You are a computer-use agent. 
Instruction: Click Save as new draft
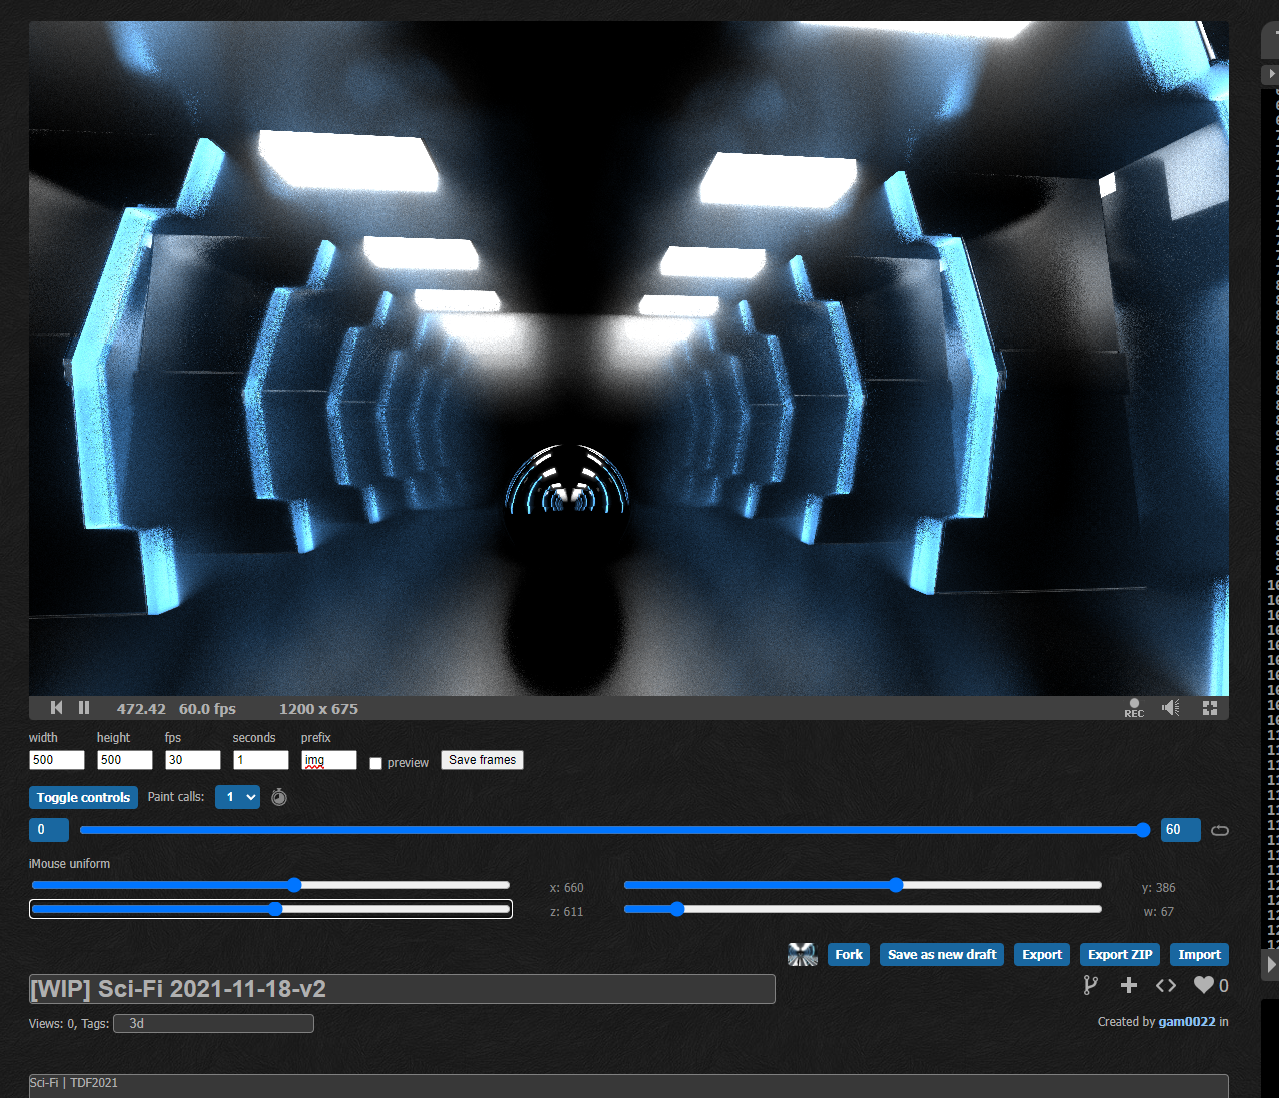(x=942, y=954)
